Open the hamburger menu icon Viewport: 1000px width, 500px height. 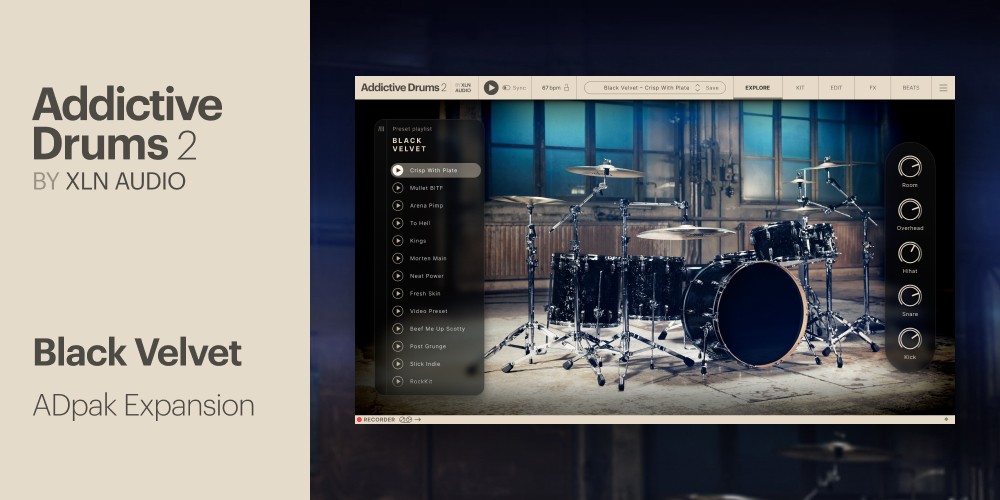(942, 88)
